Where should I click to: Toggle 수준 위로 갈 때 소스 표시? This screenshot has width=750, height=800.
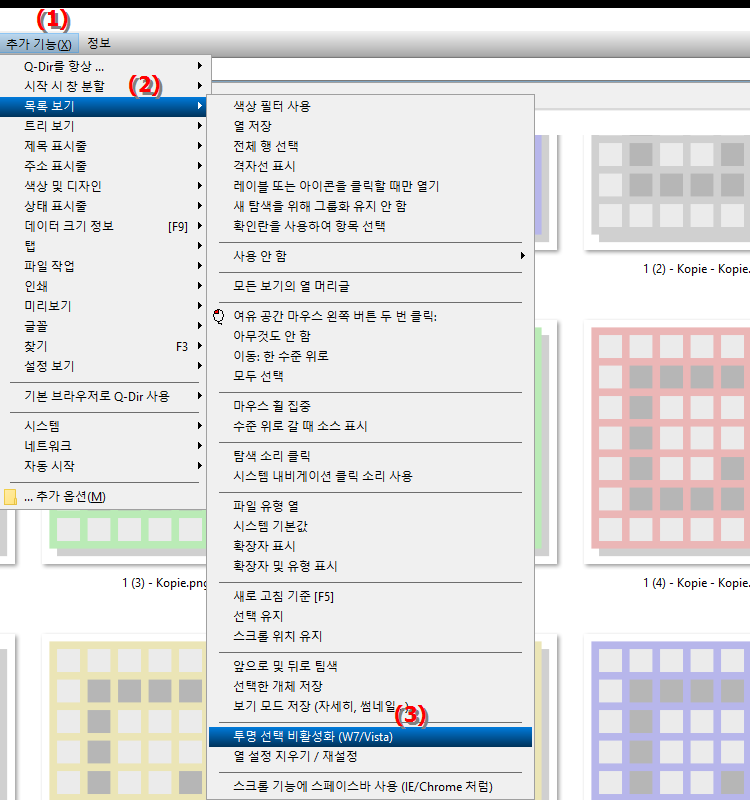(x=370, y=426)
